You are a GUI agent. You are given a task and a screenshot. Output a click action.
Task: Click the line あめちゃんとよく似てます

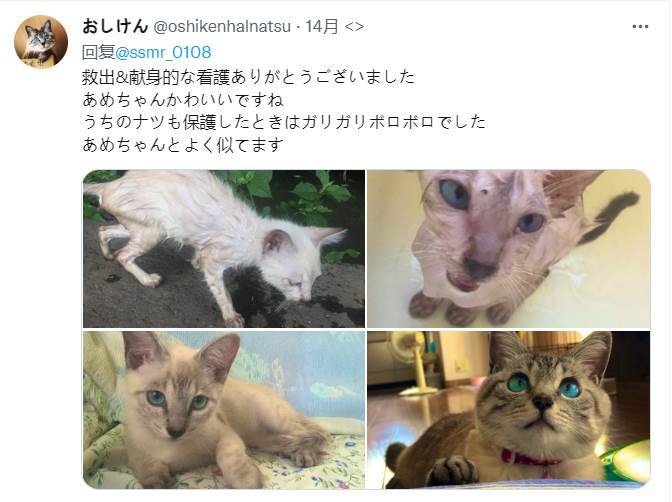point(183,144)
